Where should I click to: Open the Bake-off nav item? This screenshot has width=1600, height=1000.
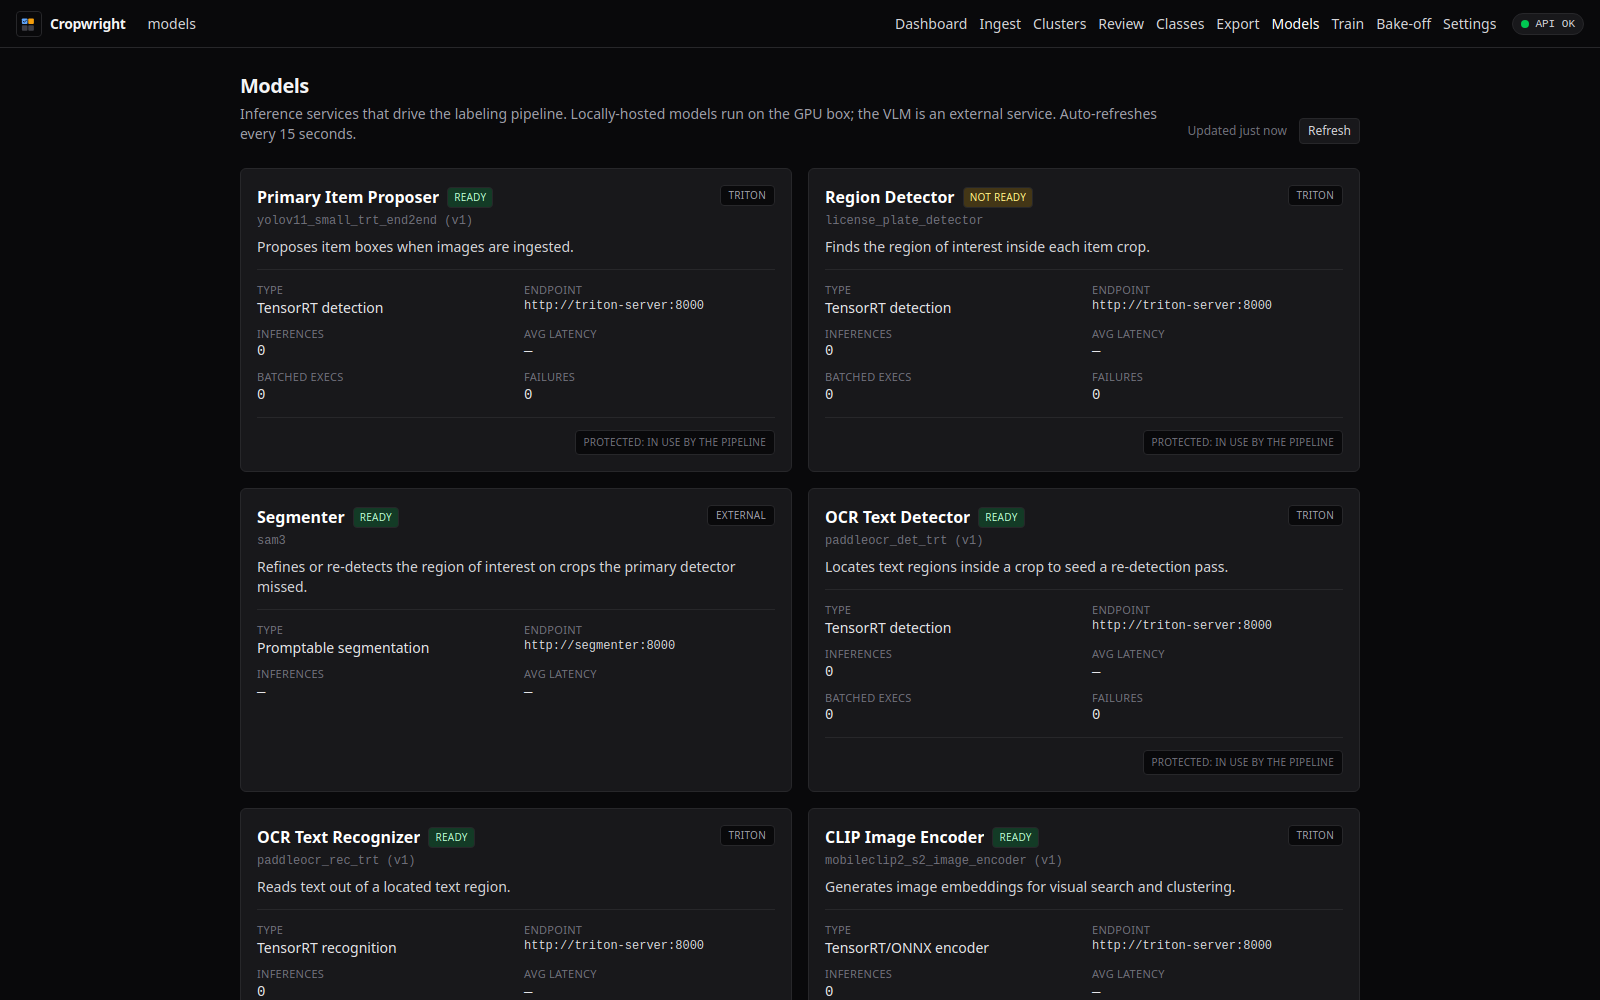click(1403, 24)
